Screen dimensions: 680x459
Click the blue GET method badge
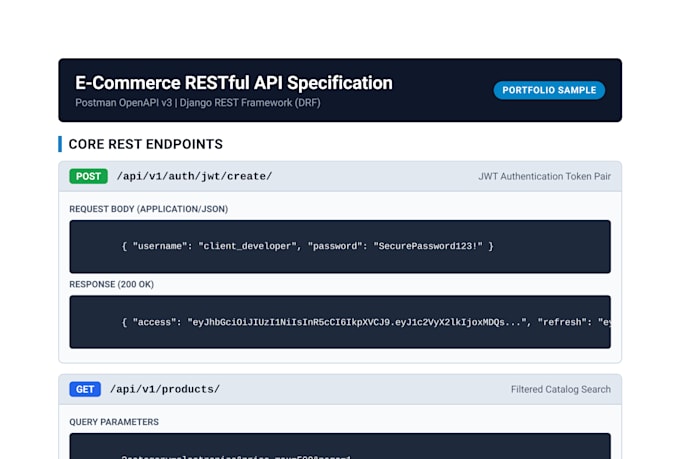(x=85, y=389)
